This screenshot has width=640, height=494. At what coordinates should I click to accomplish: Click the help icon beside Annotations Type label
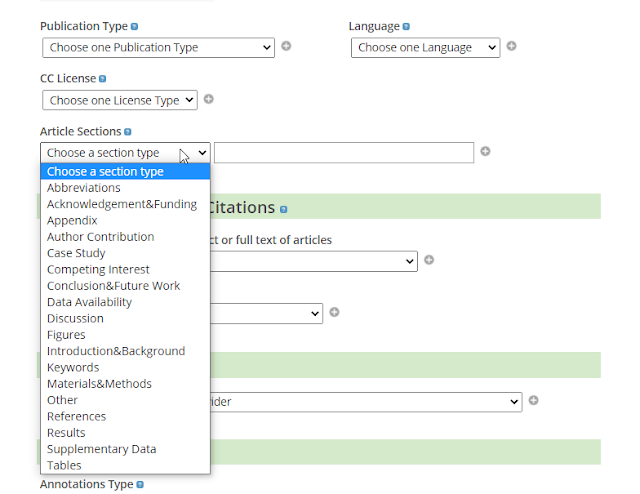pos(140,485)
